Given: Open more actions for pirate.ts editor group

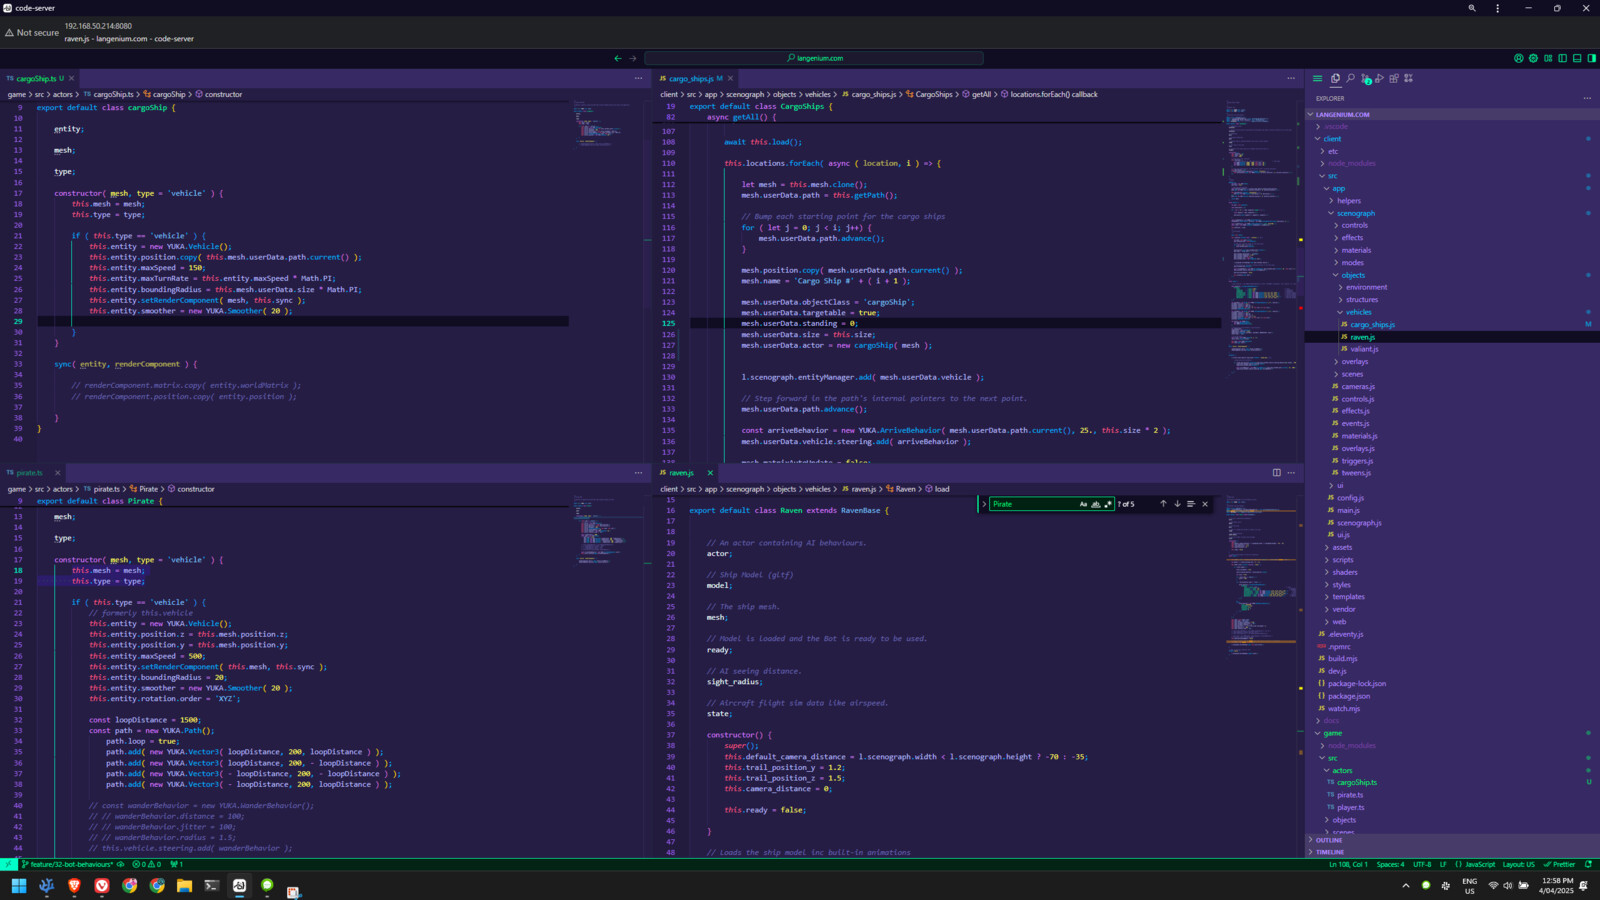Looking at the screenshot, I should [x=638, y=473].
